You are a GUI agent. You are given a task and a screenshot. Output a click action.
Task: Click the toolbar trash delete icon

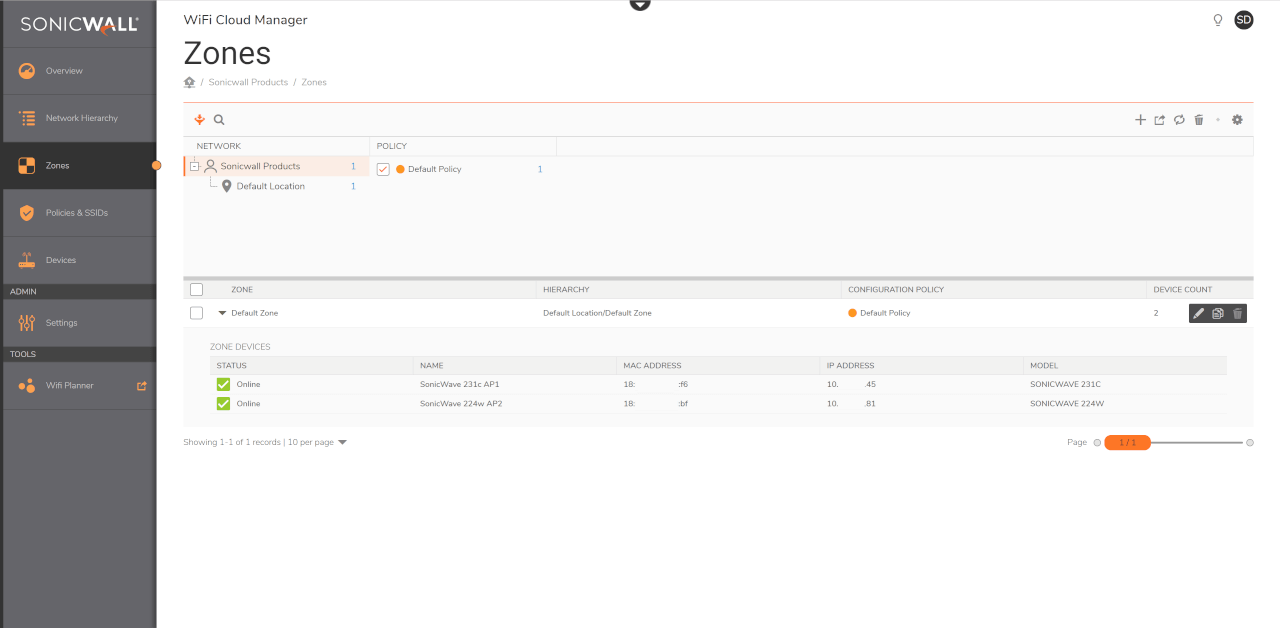1199,120
